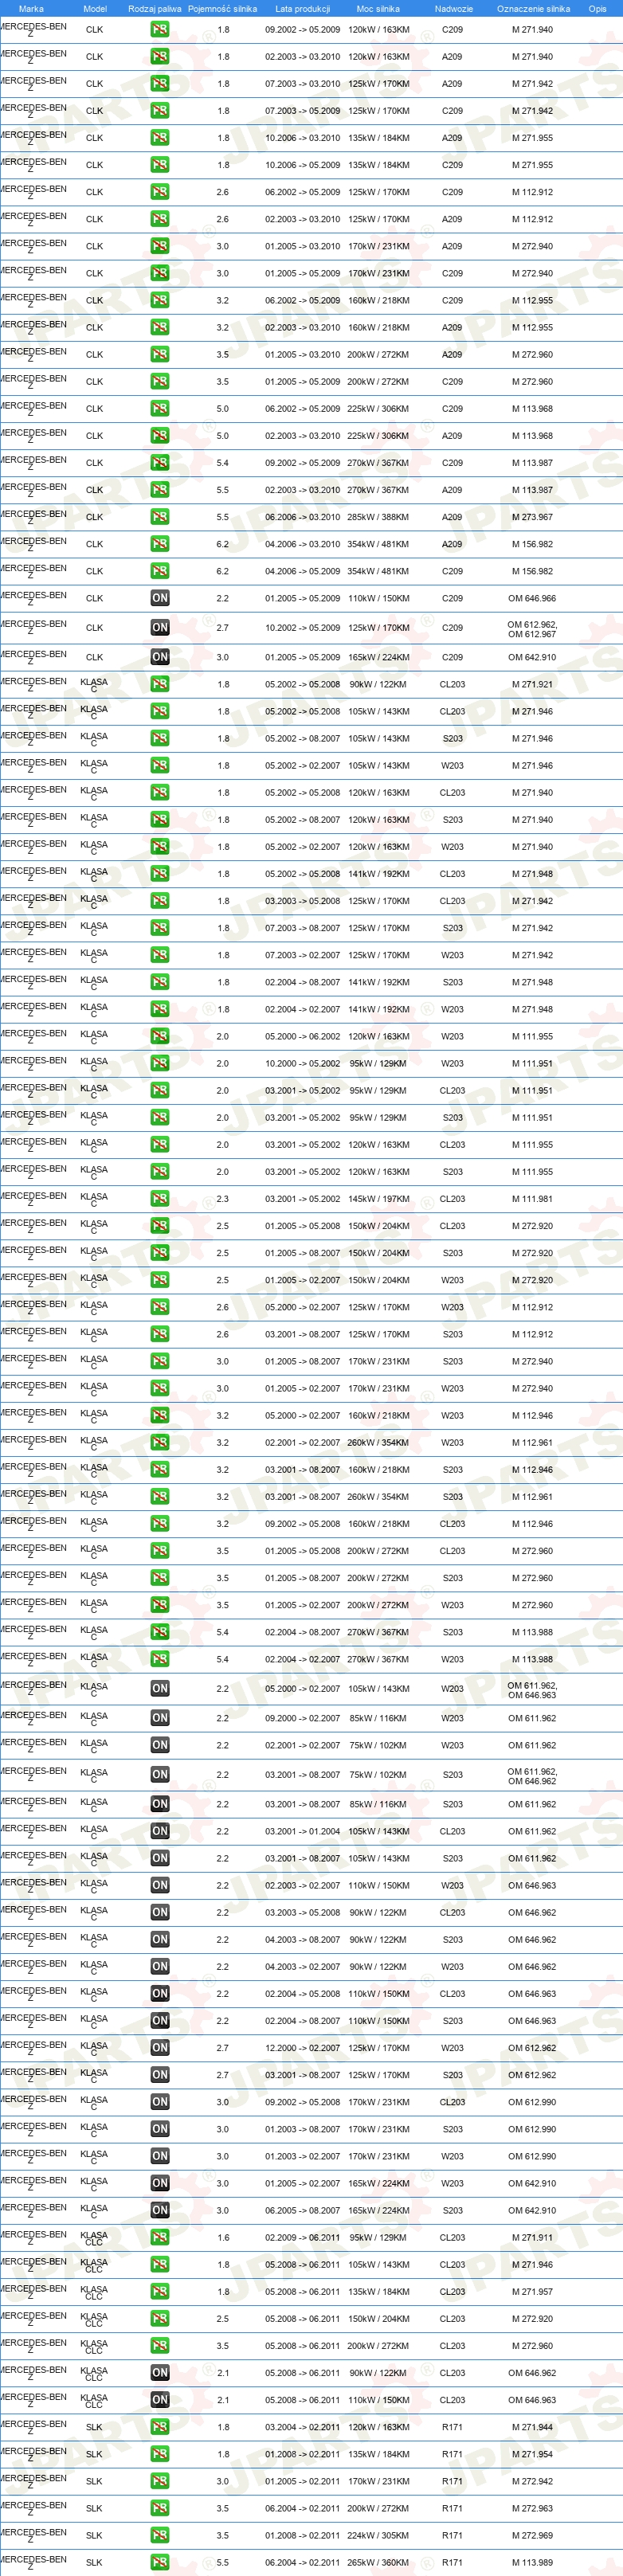623x2576 pixels.
Task: Click the Nadwozie column header
Action: pyautogui.click(x=454, y=8)
